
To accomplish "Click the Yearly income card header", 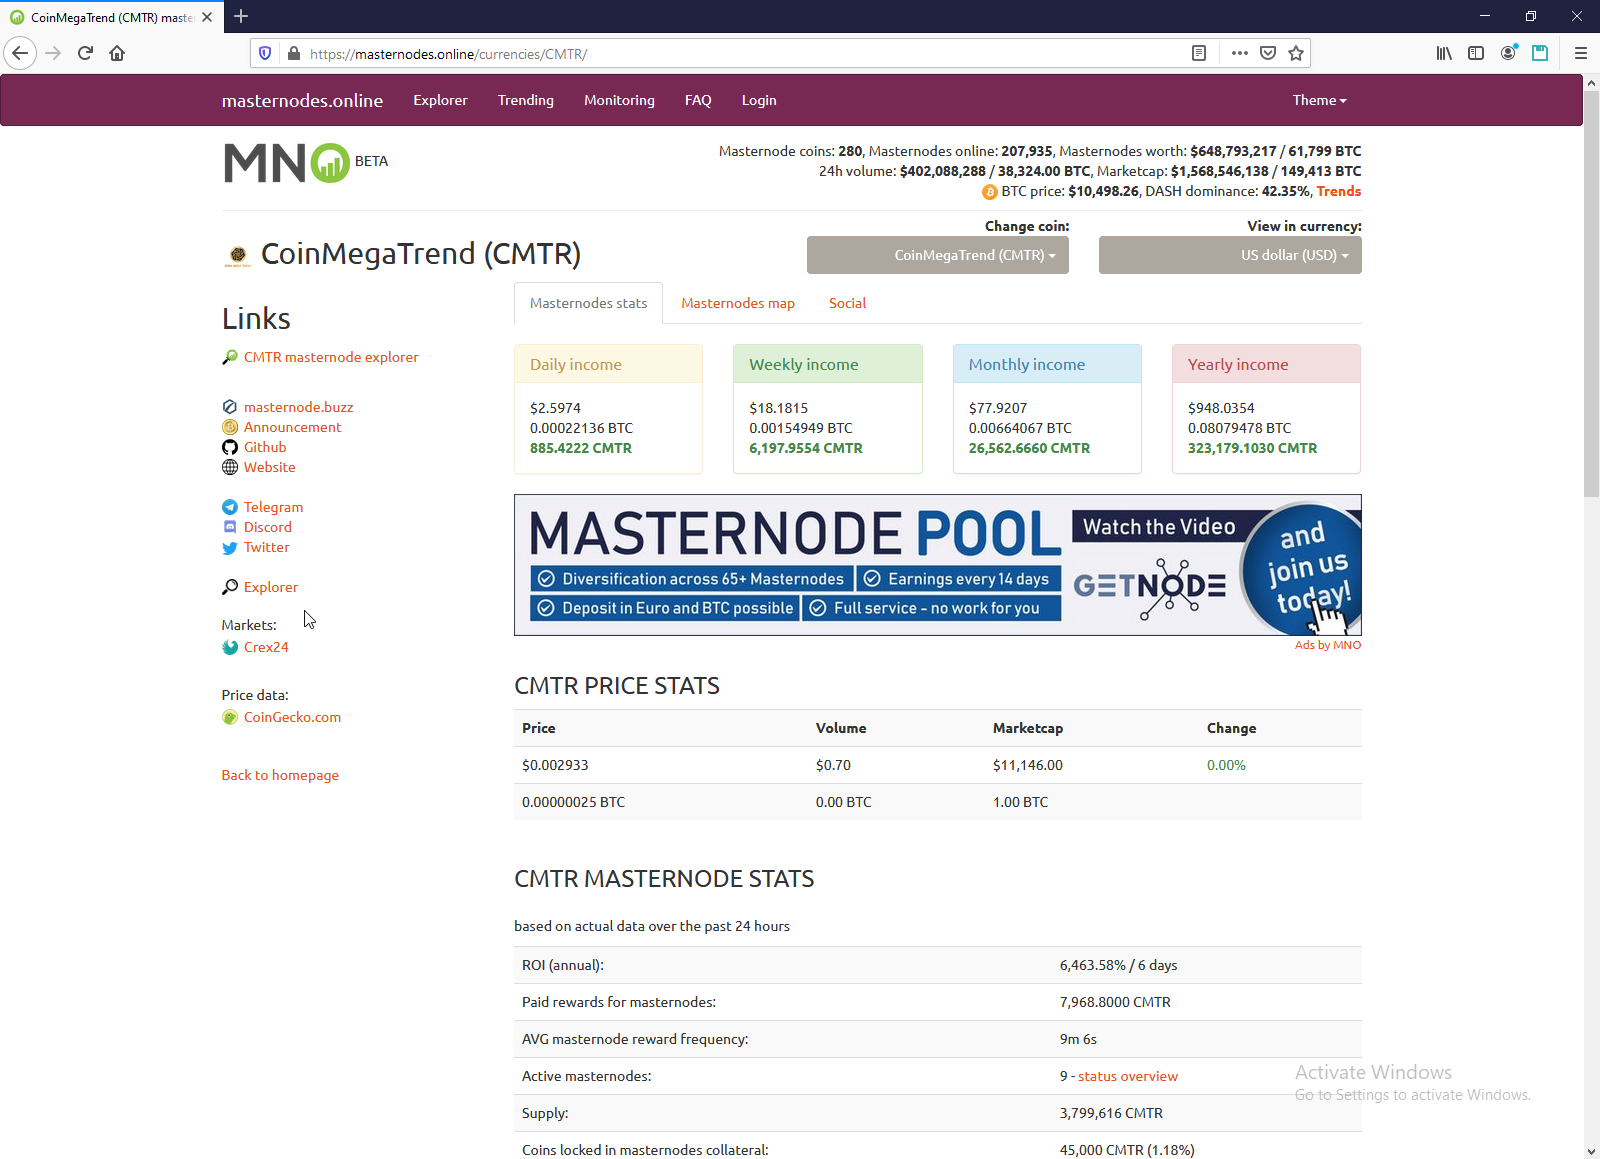I will point(1266,364).
